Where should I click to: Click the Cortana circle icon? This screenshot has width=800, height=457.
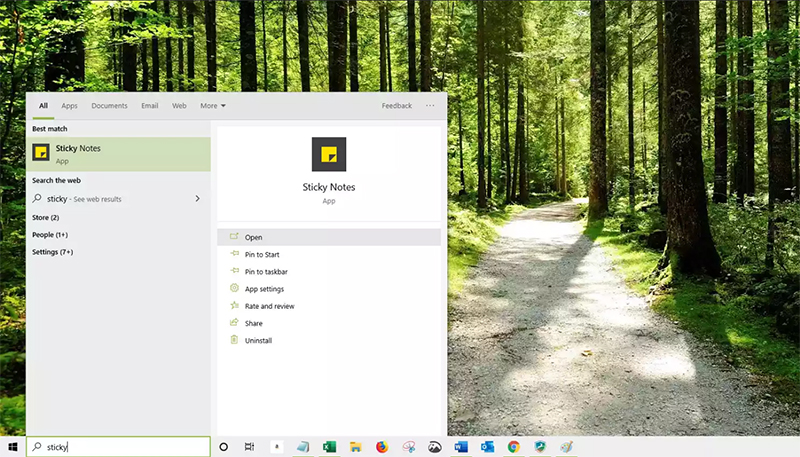click(223, 447)
